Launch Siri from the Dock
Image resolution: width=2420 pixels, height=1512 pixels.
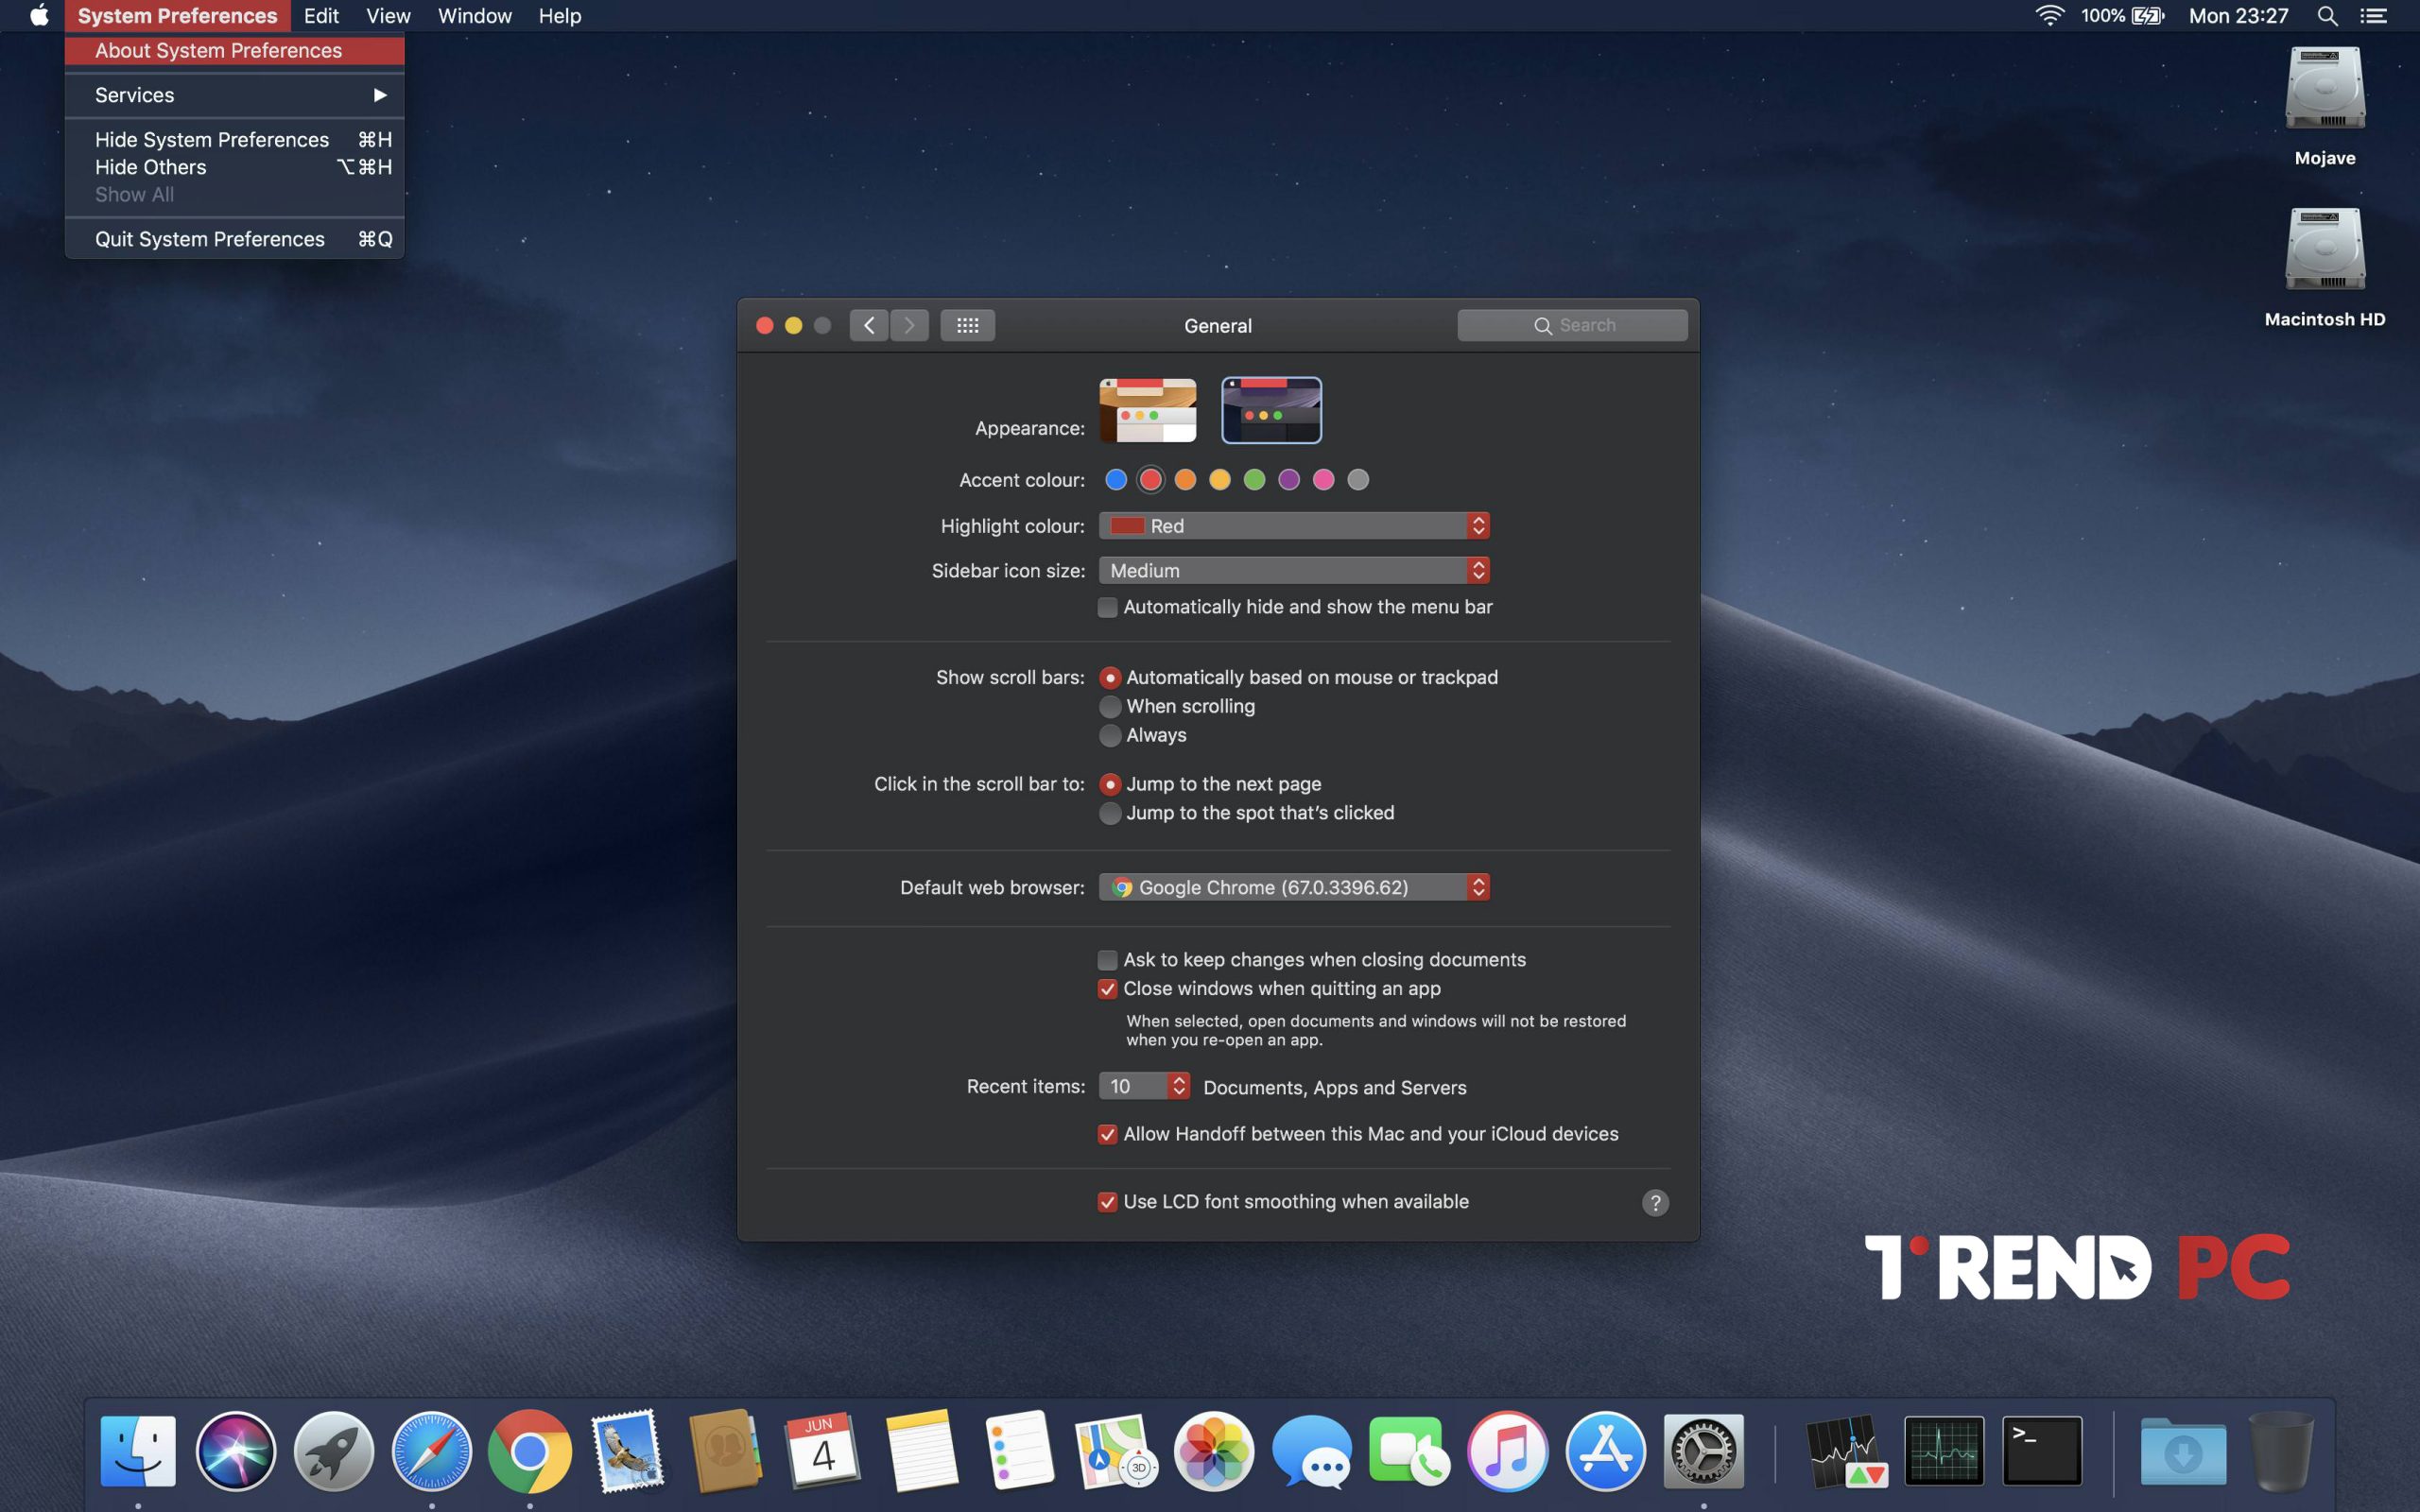point(236,1450)
